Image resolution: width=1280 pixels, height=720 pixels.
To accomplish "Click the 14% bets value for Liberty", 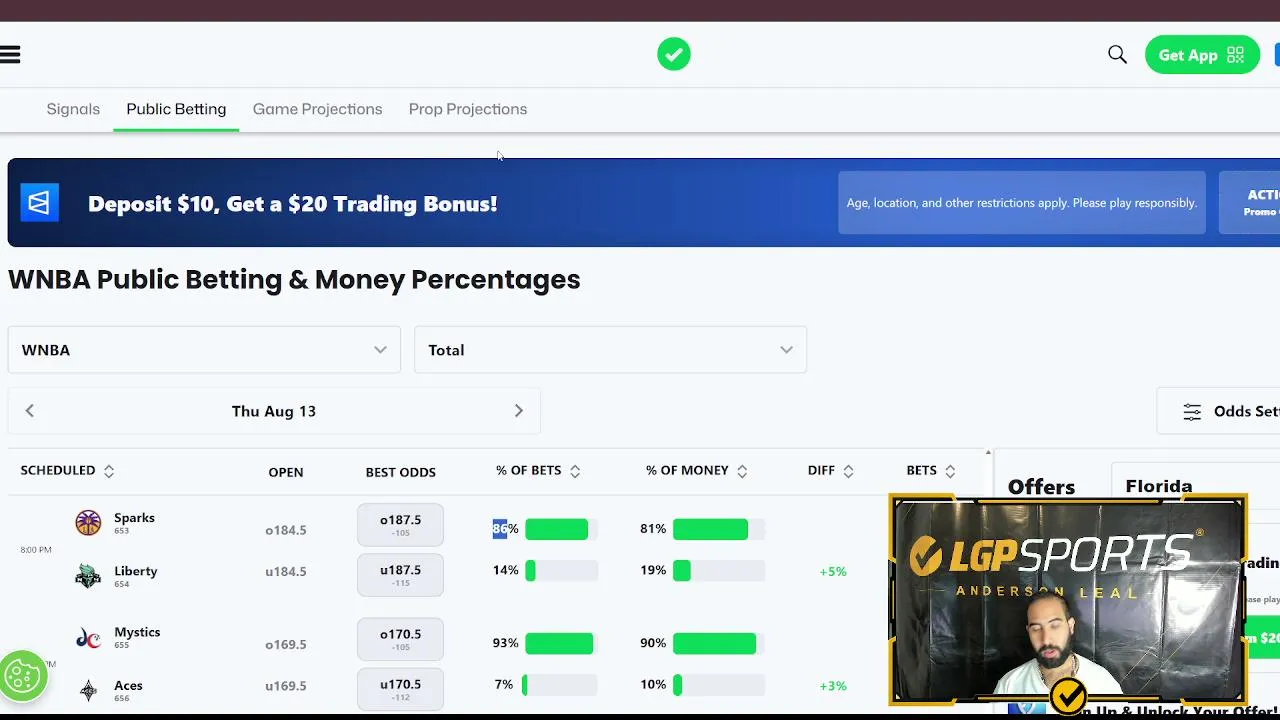I will (505, 570).
